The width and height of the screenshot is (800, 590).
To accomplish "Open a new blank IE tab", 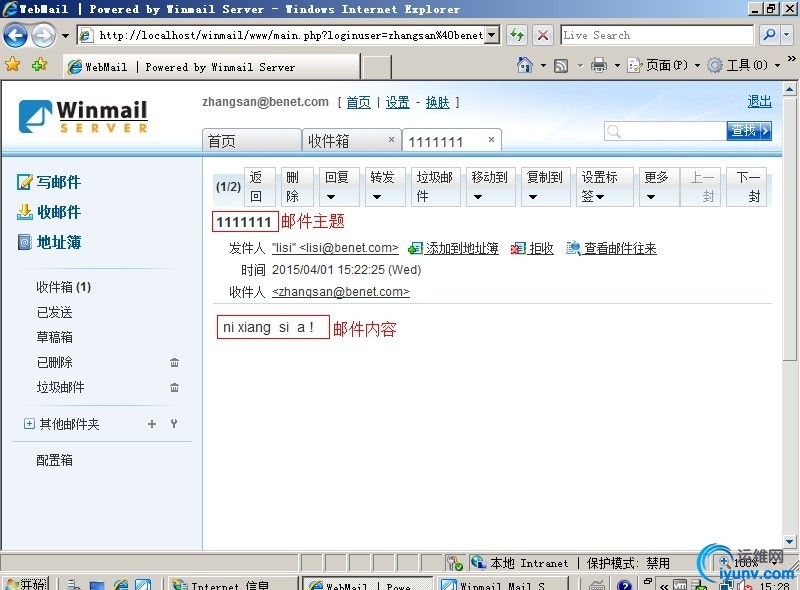I will (x=376, y=67).
